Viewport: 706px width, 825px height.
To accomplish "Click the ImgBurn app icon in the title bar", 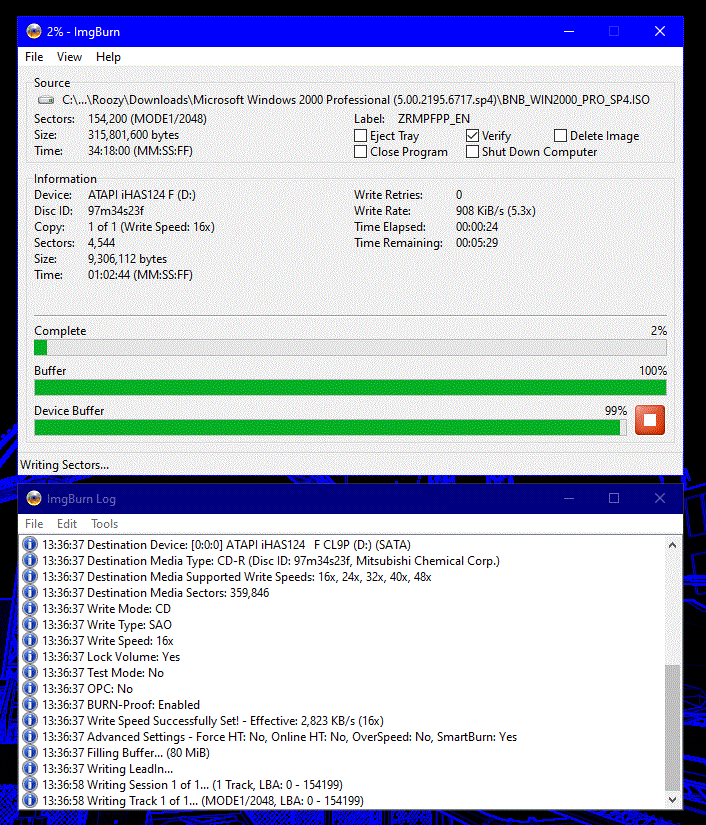I will tap(34, 32).
